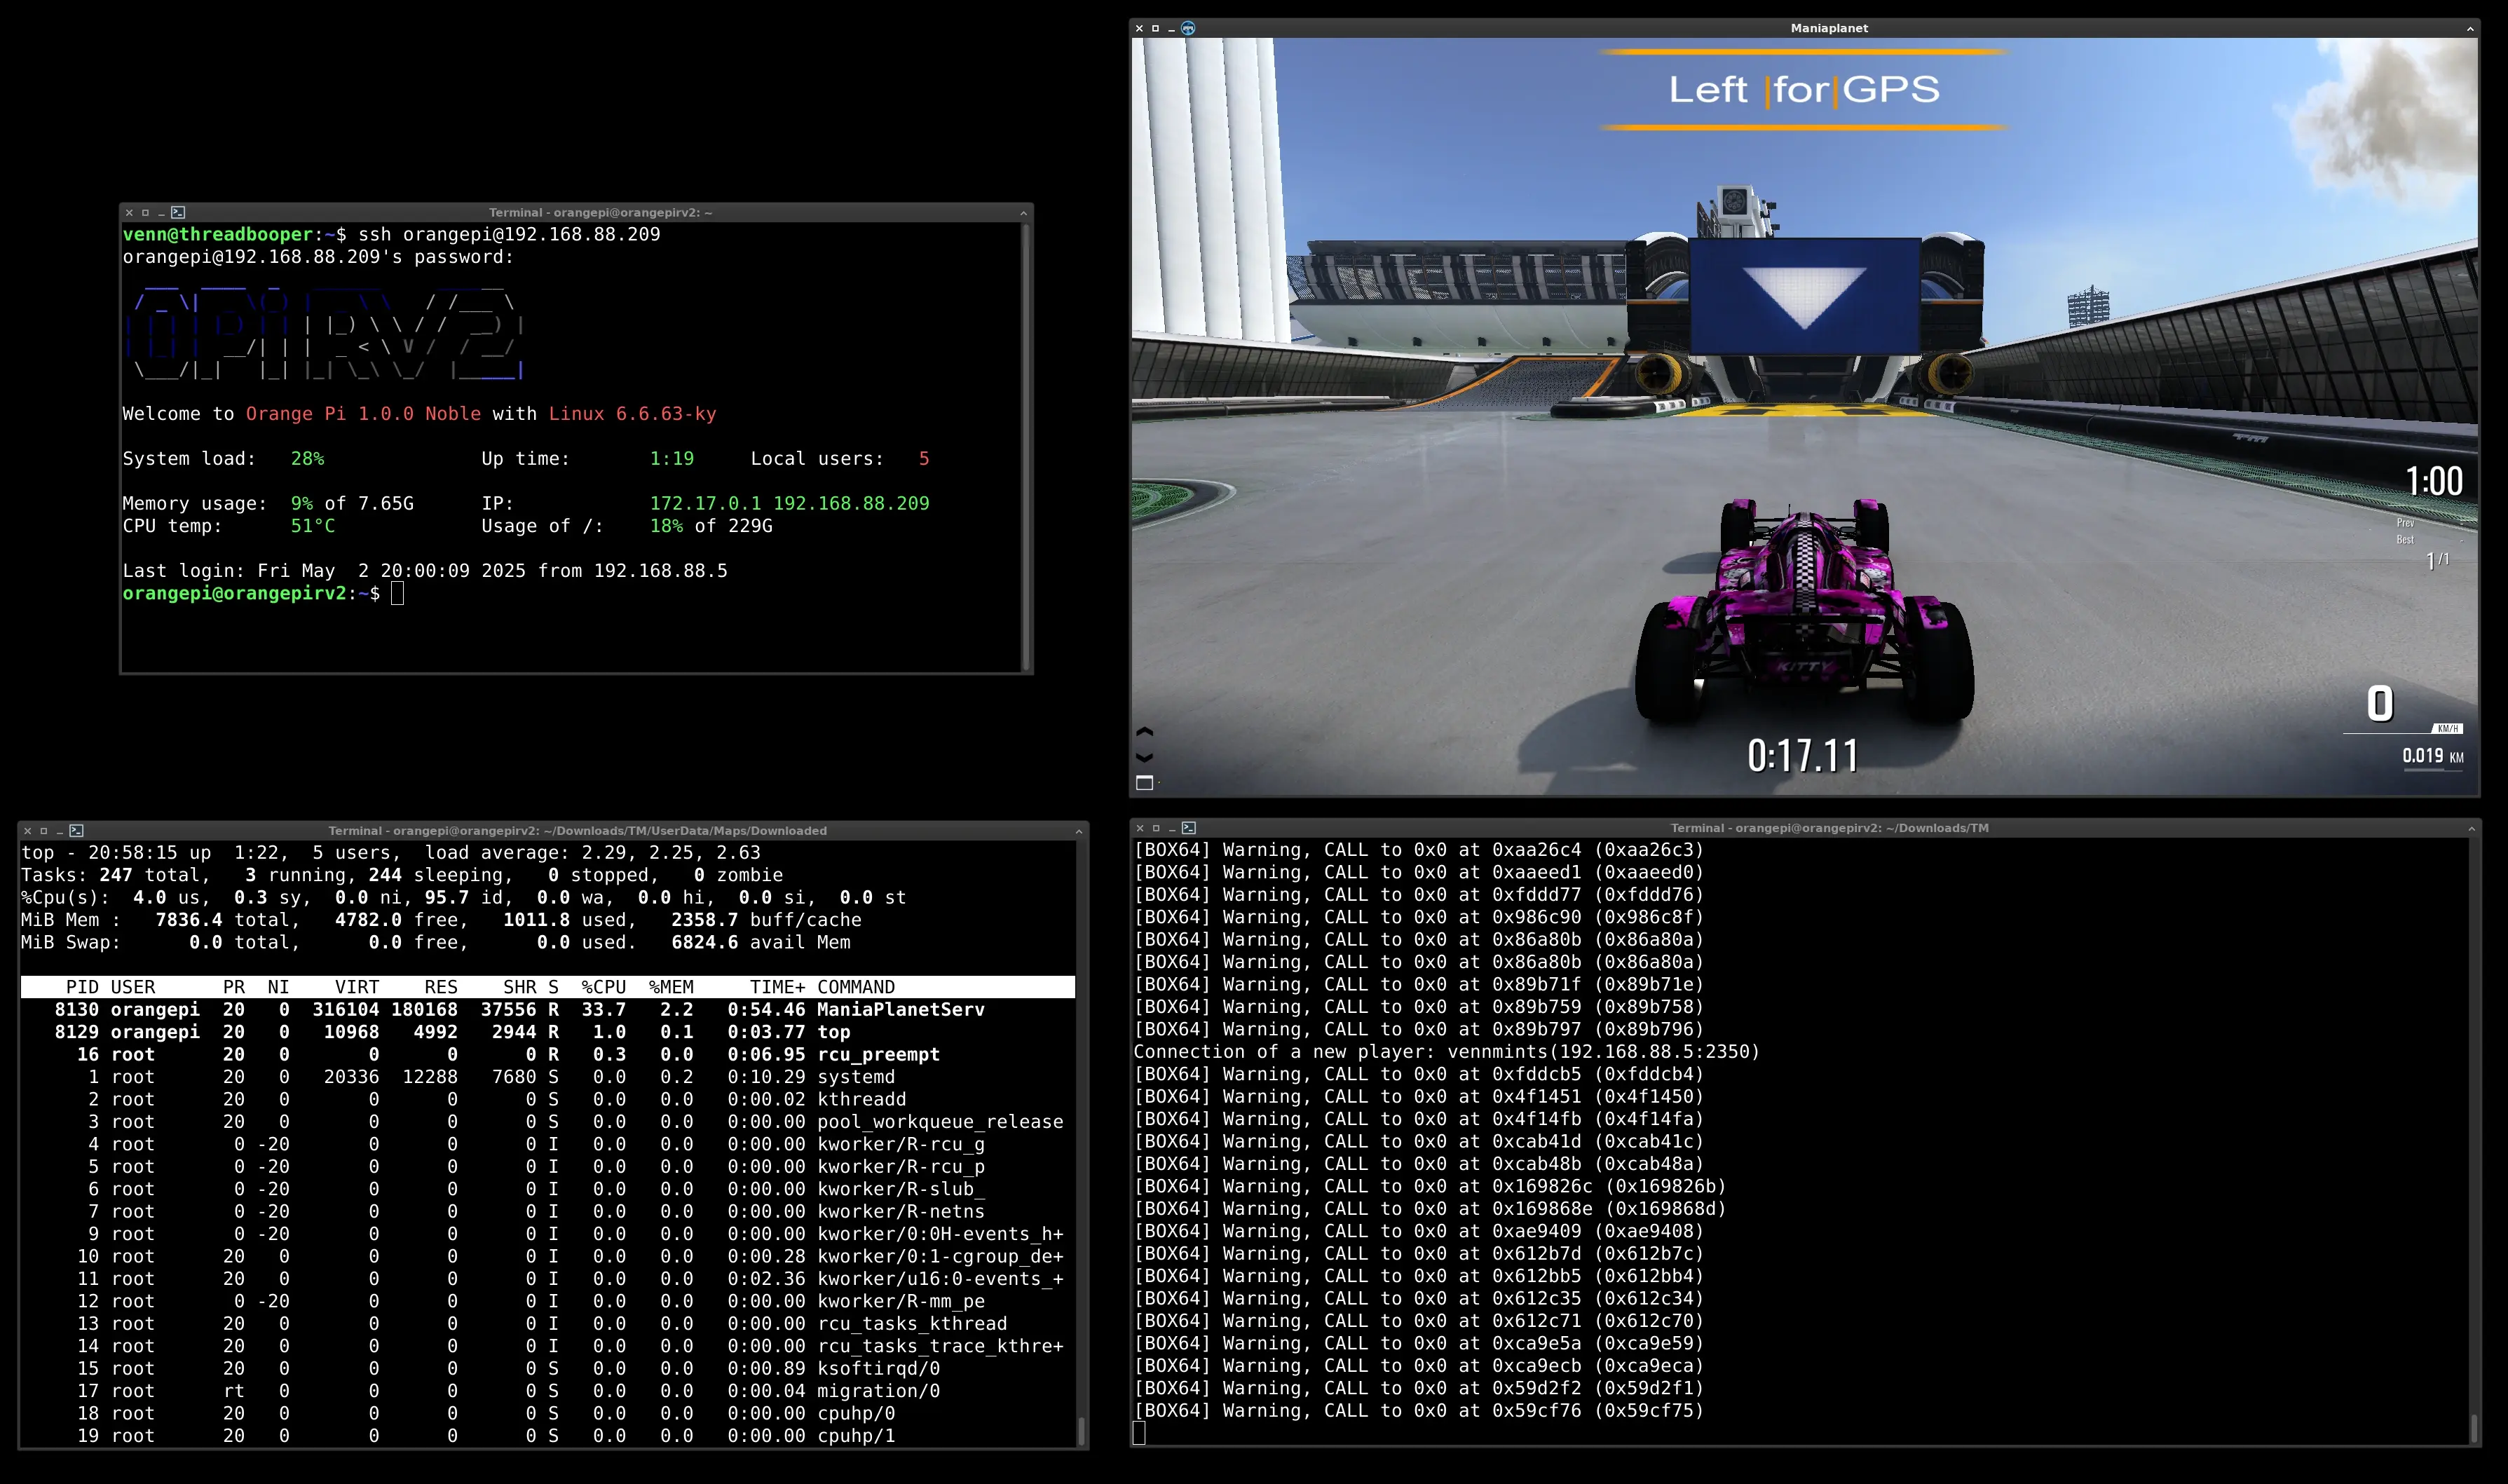This screenshot has width=2508, height=1484.
Task: Click the 0:17.11 race timer
Action: click(x=1803, y=756)
